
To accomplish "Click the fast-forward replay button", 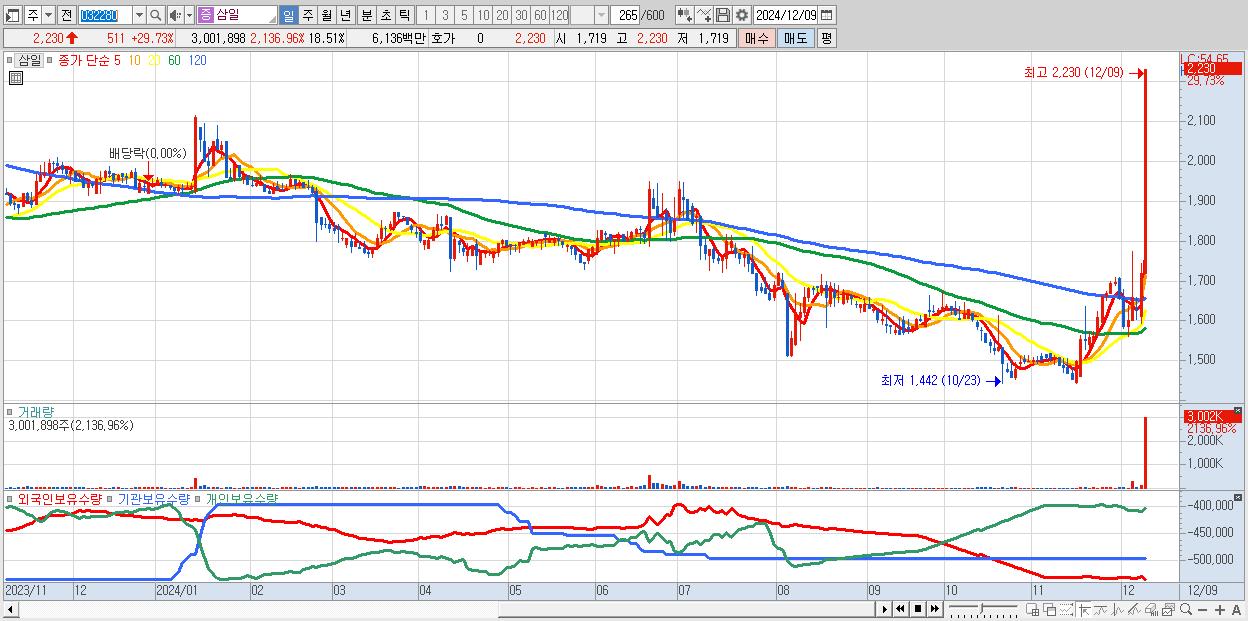I will point(935,608).
